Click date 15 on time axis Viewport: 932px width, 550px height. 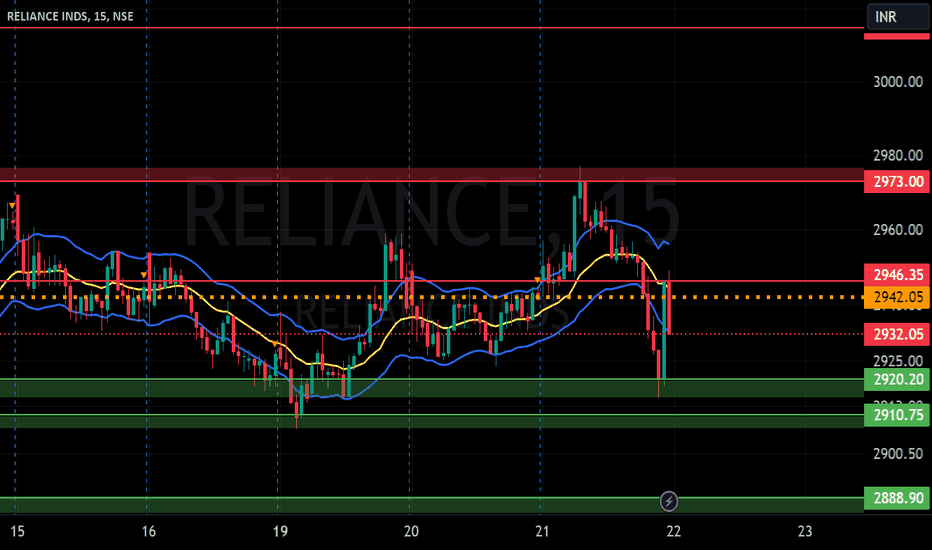tap(17, 531)
